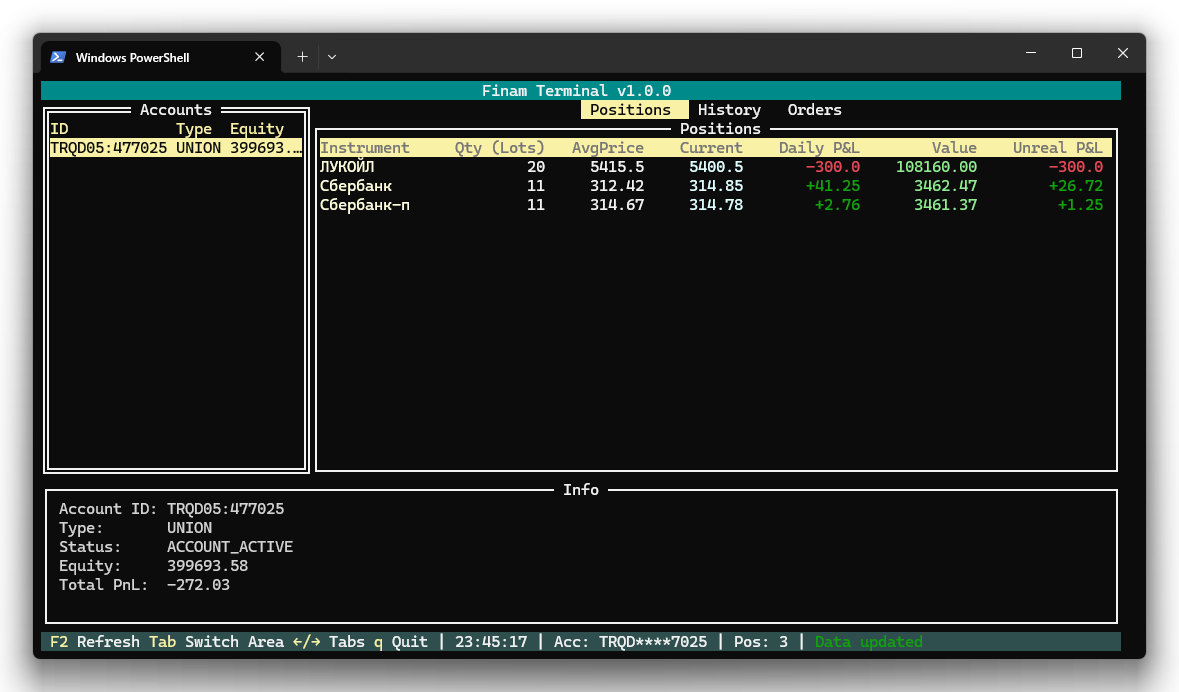Click q Quit in status bar

(400, 642)
